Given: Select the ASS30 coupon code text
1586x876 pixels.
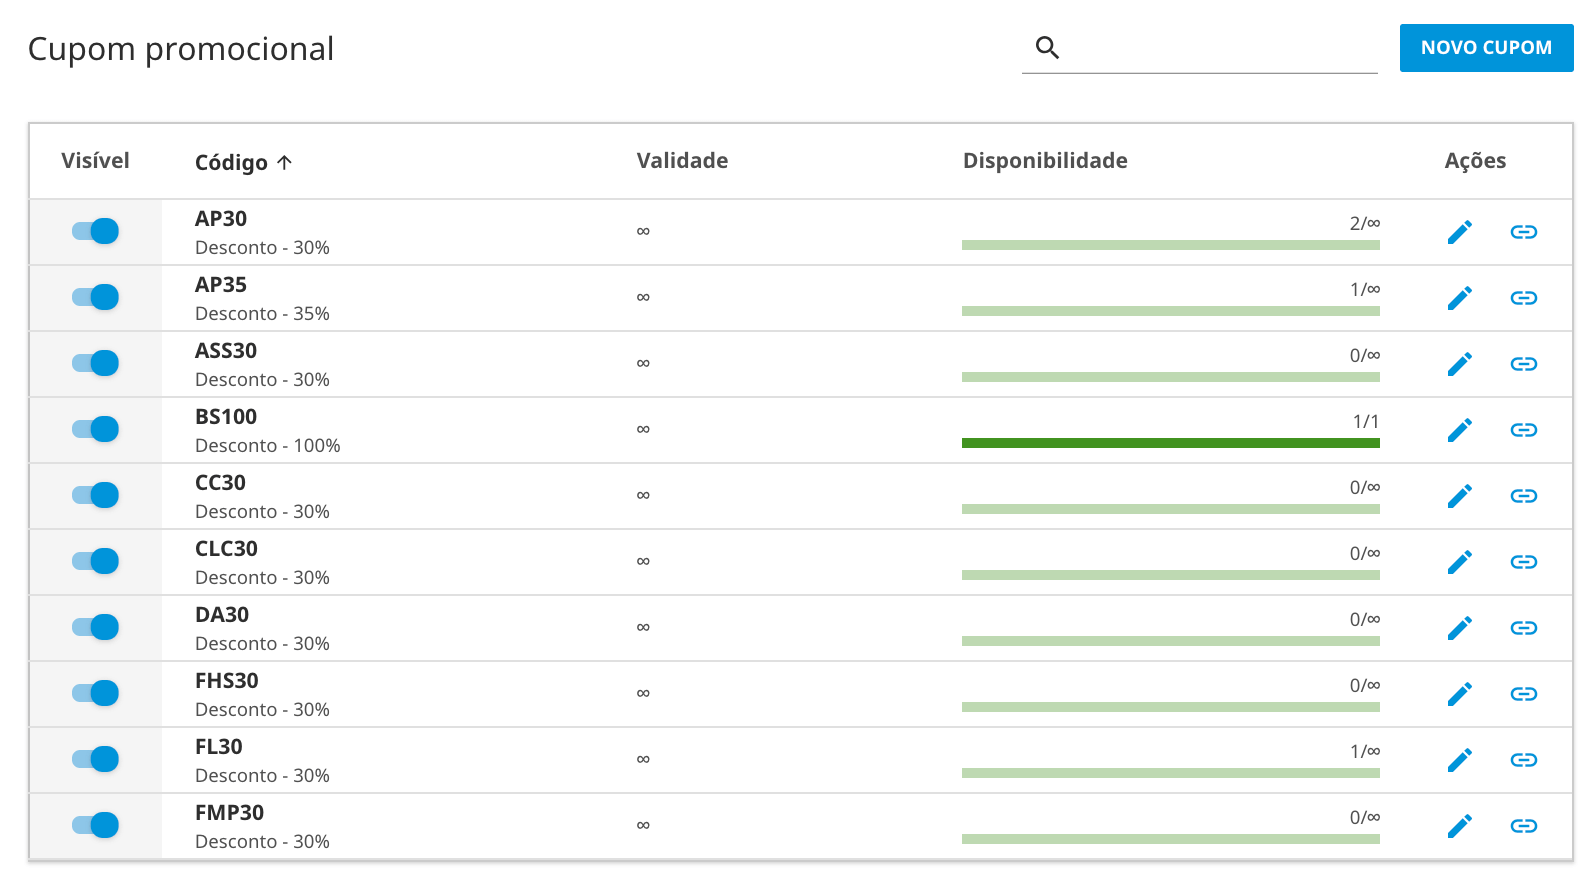Looking at the screenshot, I should click(226, 351).
